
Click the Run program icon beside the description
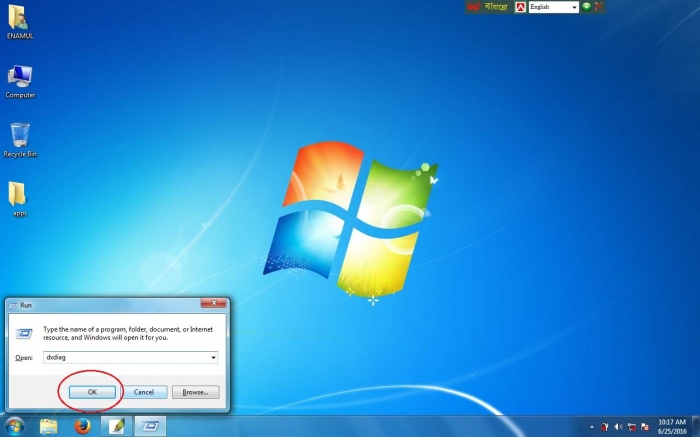point(24,333)
